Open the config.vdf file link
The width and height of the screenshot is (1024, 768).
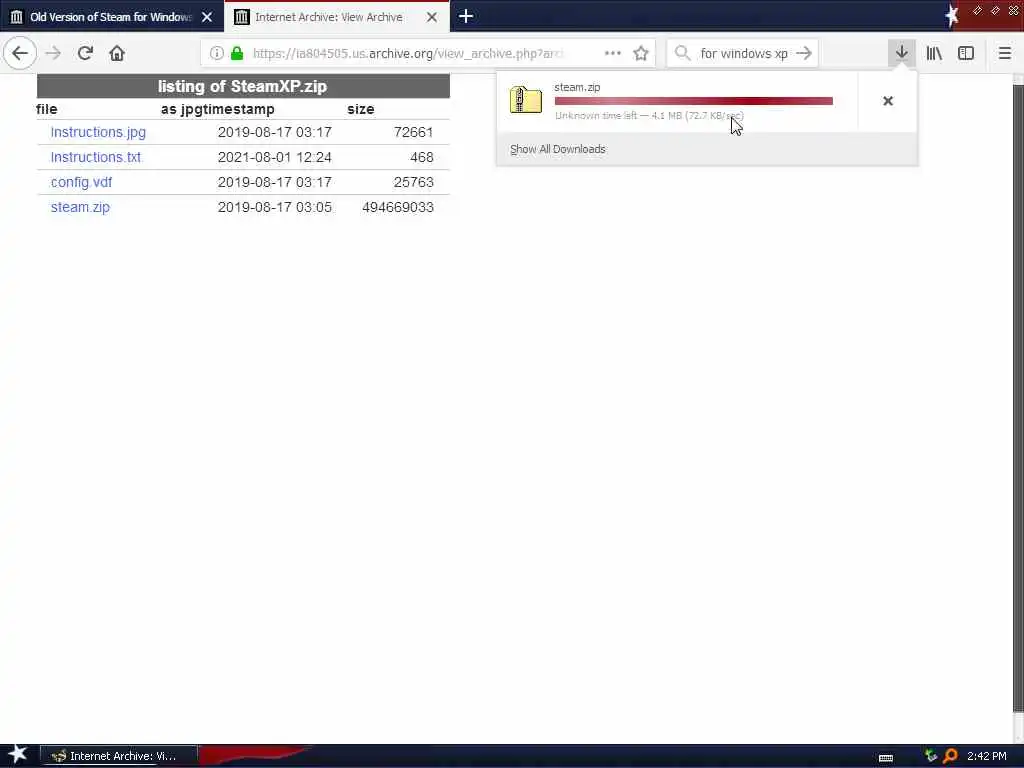click(81, 182)
